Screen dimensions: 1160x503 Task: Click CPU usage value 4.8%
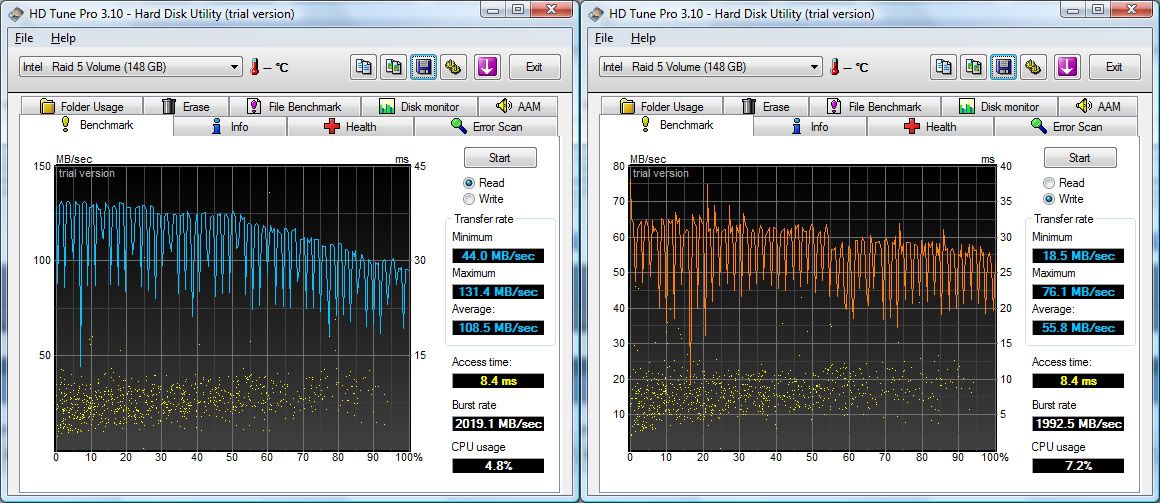[x=498, y=466]
